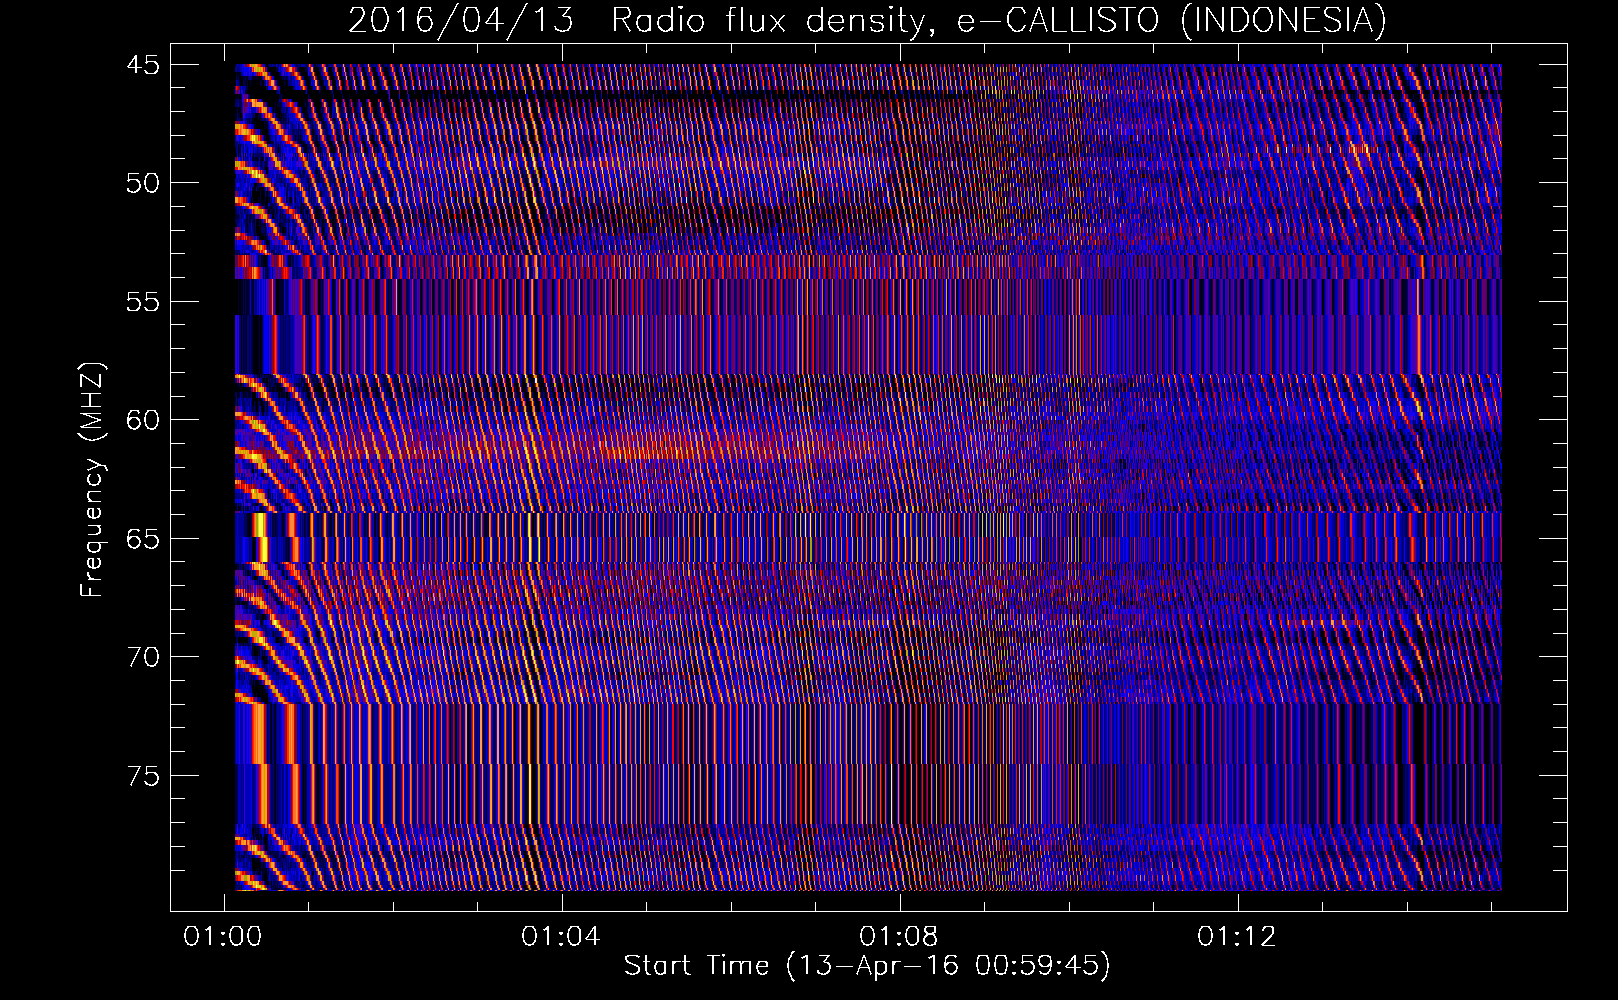Click the 70 MHz axis tick label

tap(142, 657)
